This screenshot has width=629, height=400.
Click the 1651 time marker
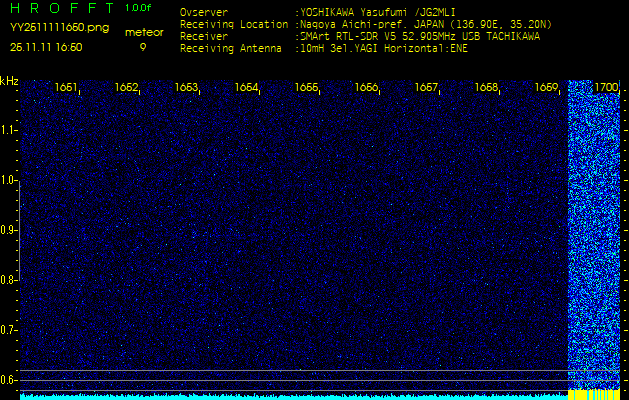66,88
